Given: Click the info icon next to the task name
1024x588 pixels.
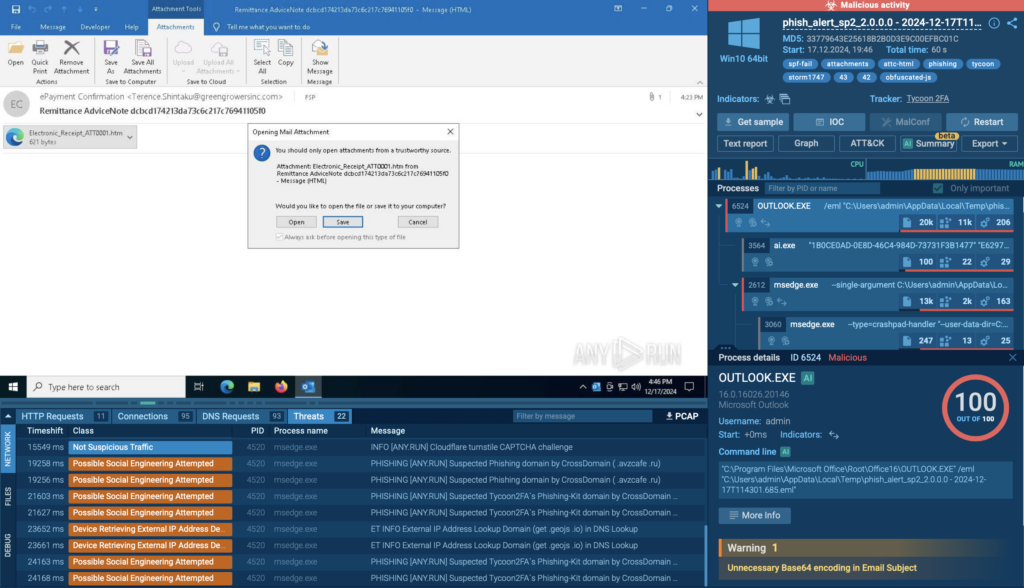Looking at the screenshot, I should pos(994,23).
